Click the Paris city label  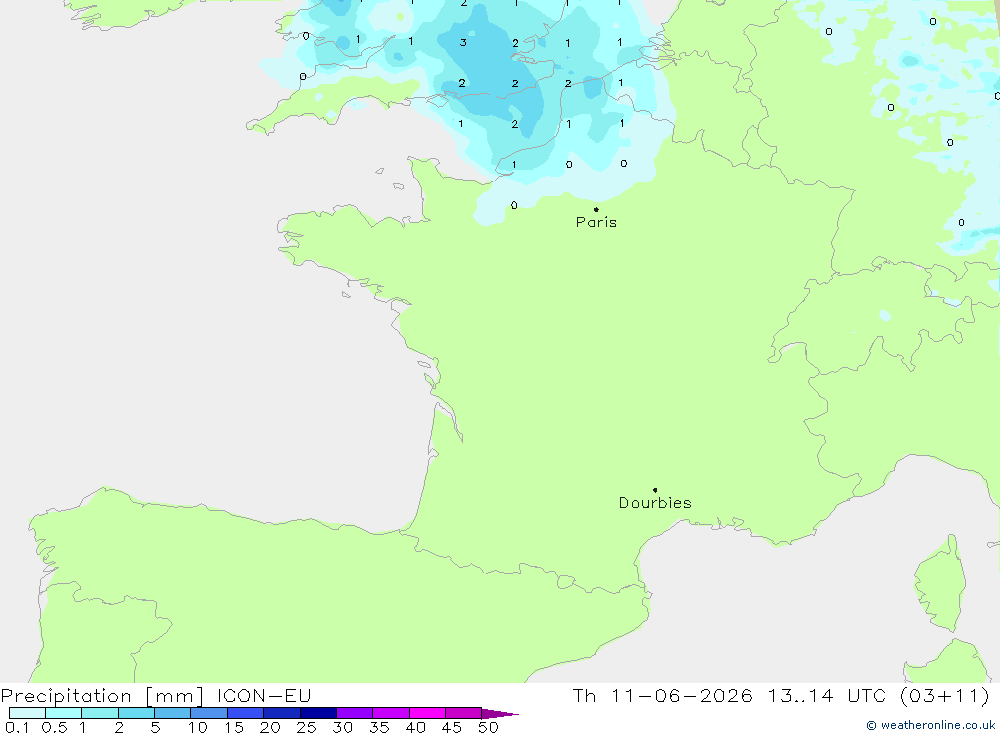pyautogui.click(x=596, y=222)
